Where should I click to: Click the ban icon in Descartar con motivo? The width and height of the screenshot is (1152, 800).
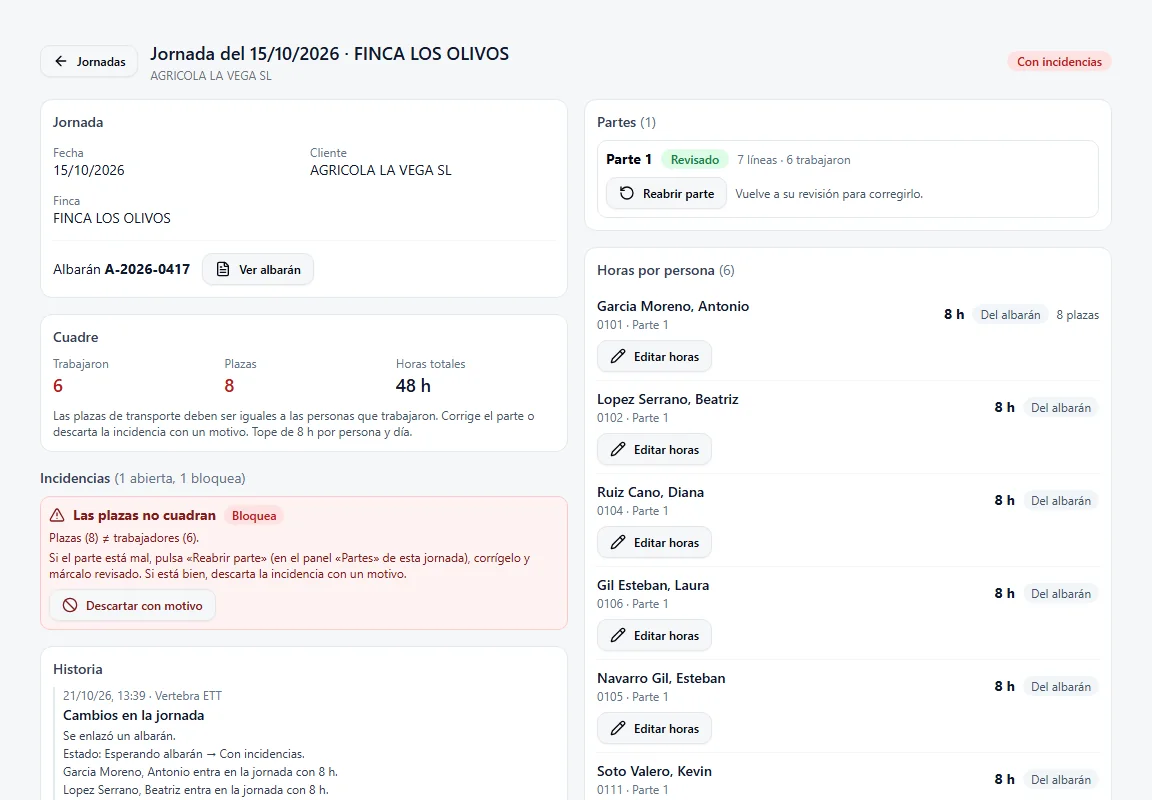tap(70, 606)
